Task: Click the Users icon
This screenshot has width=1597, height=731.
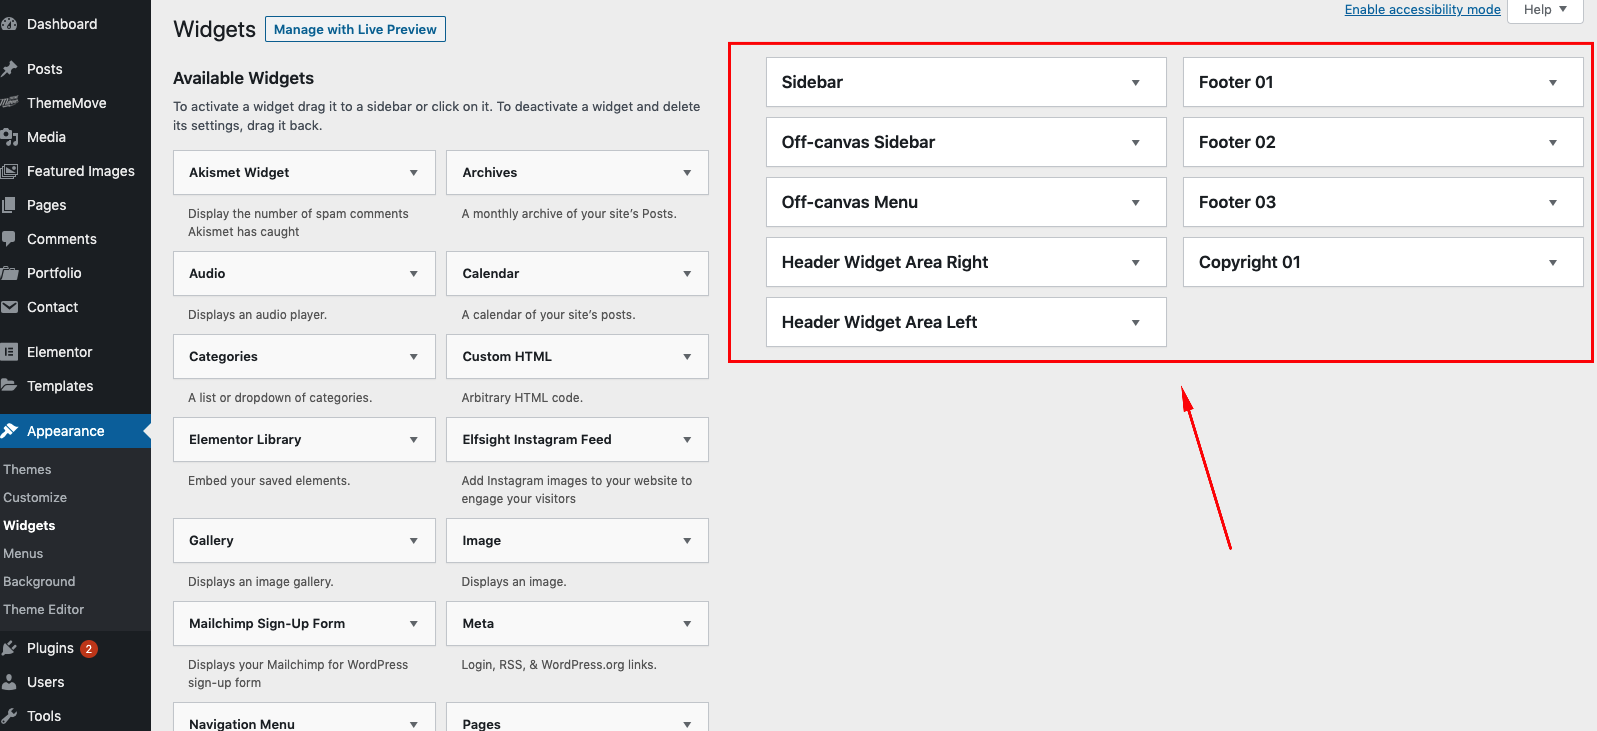Action: coord(14,681)
